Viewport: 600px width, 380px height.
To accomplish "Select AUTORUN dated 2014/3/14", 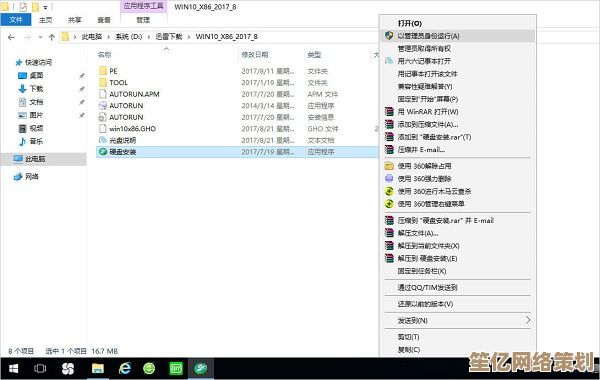I will [x=126, y=105].
